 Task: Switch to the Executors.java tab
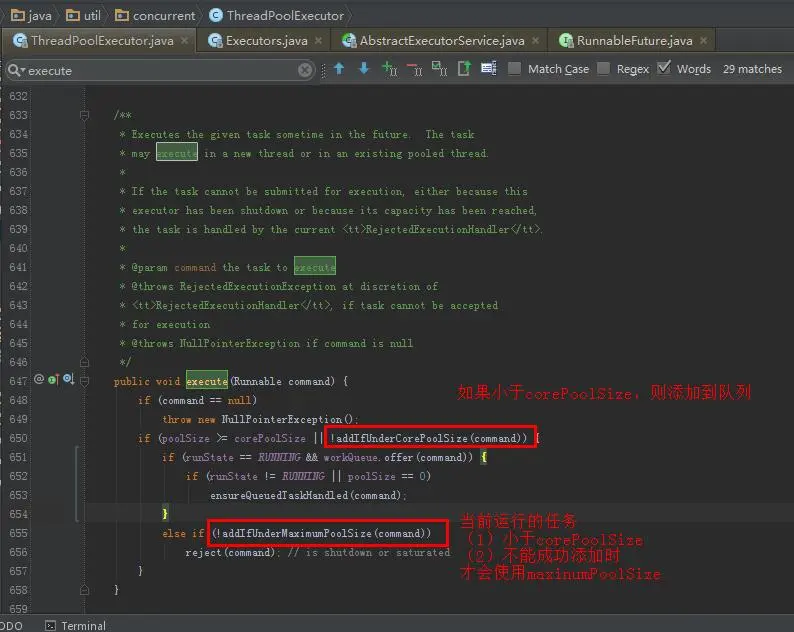[x=265, y=41]
